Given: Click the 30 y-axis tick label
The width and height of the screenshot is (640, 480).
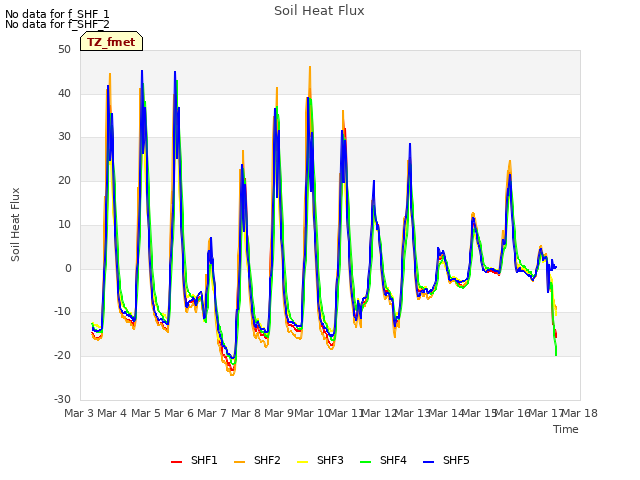Looking at the screenshot, I should coord(64,137).
